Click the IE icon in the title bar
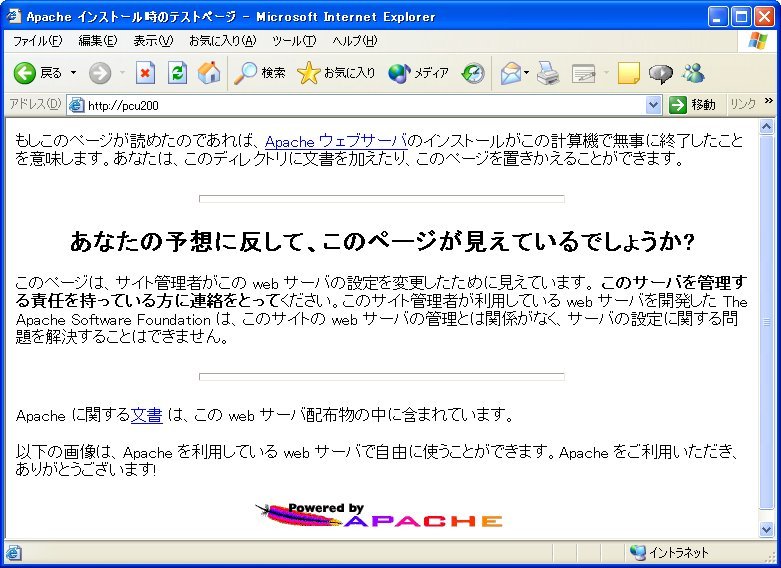Screen dimensions: 781x568 pos(13,16)
